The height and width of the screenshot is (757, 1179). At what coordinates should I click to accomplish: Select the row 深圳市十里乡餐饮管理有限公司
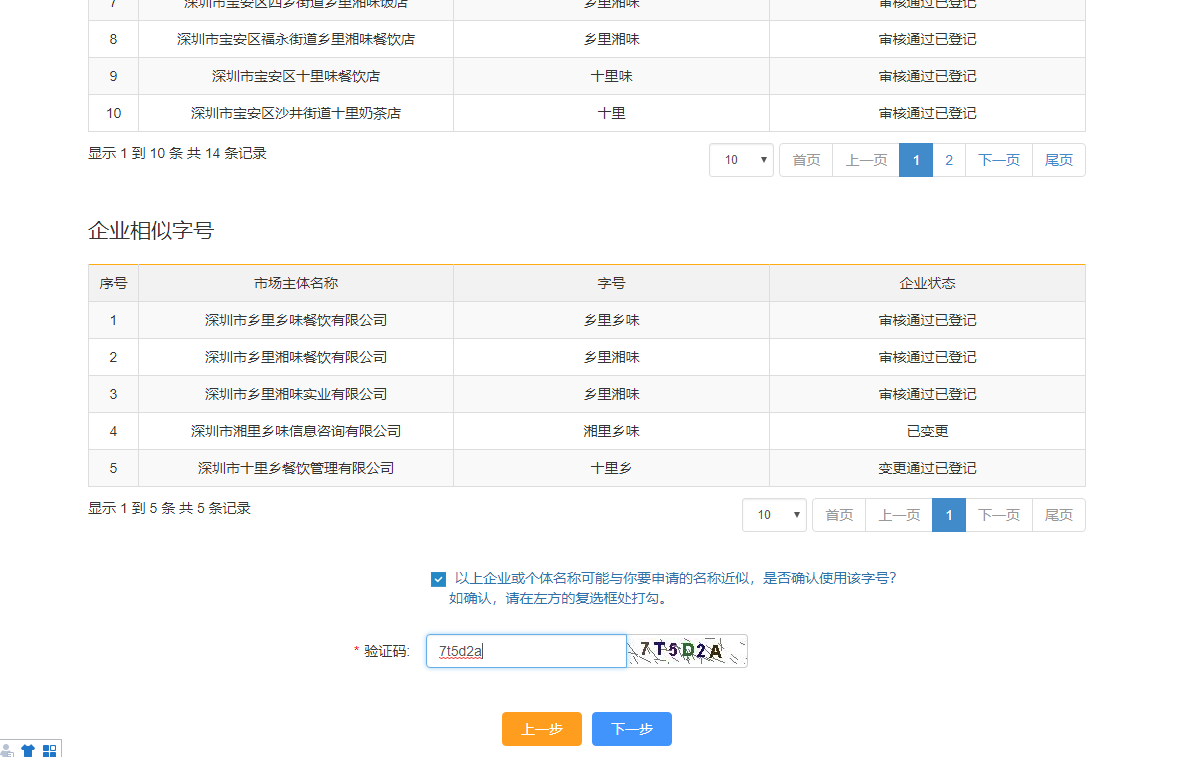(296, 467)
